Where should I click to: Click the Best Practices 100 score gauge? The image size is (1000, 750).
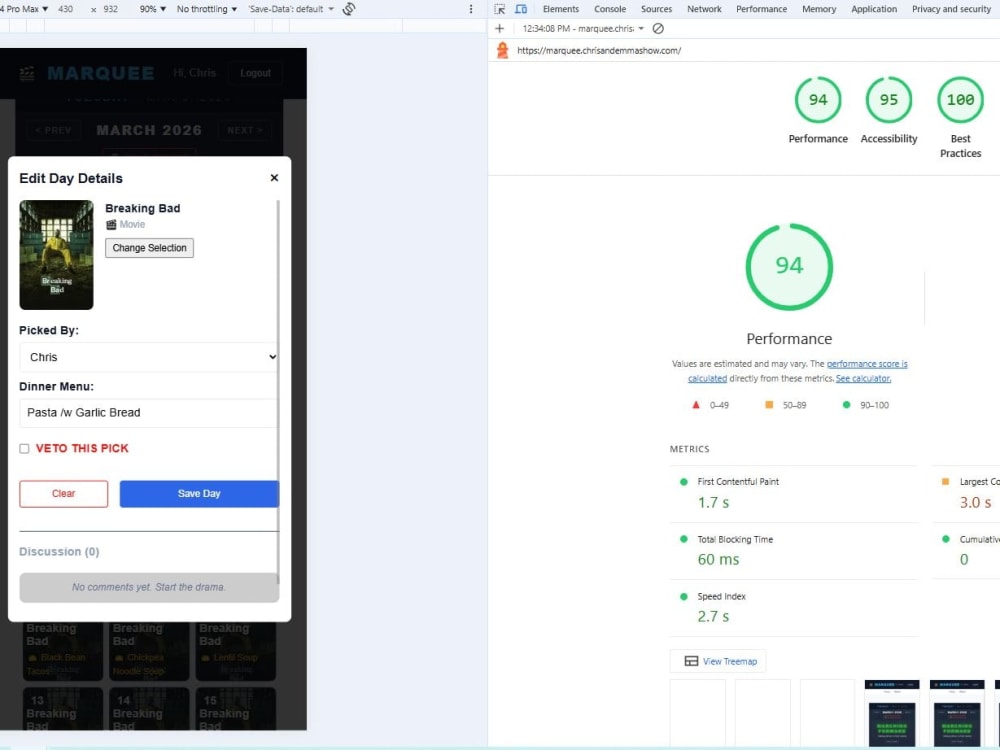tap(960, 100)
